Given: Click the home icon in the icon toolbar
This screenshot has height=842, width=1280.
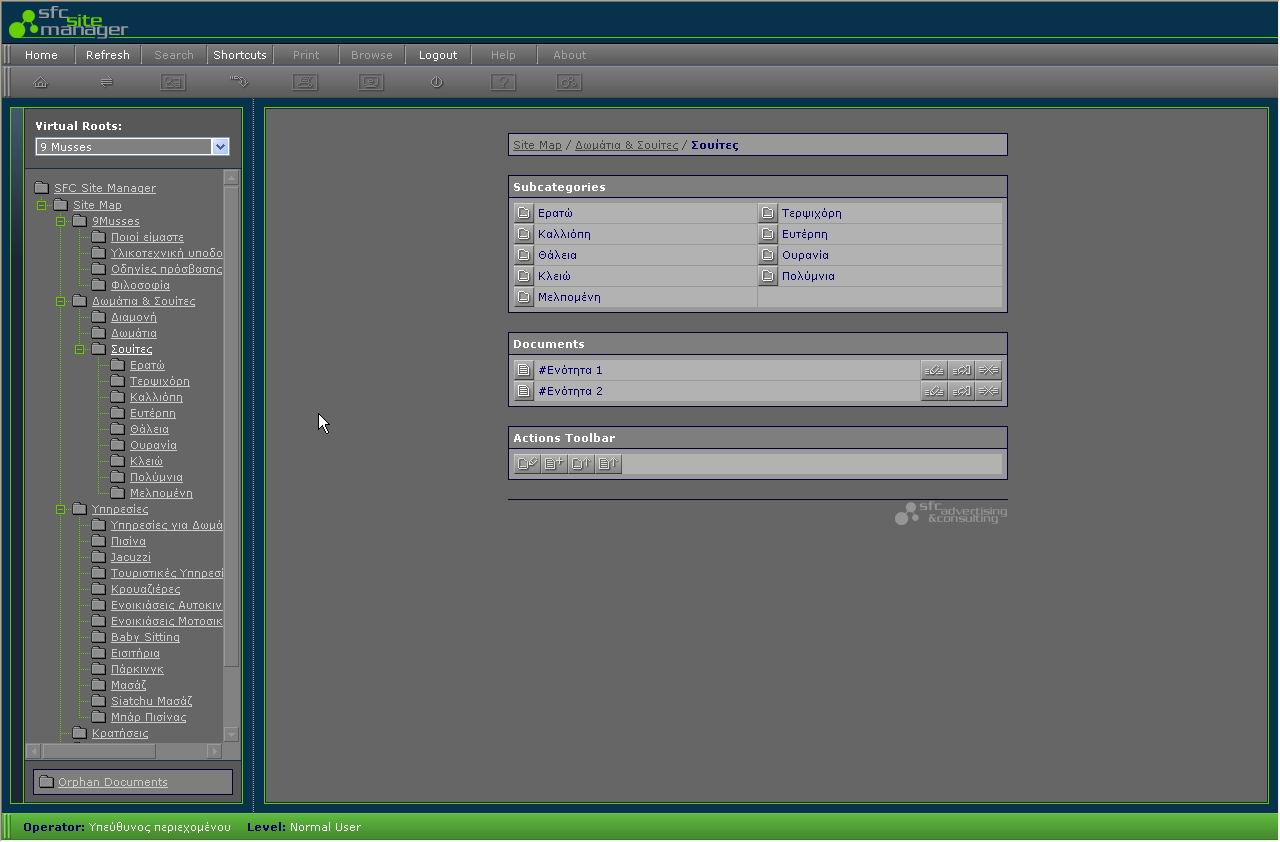Looking at the screenshot, I should click(41, 82).
